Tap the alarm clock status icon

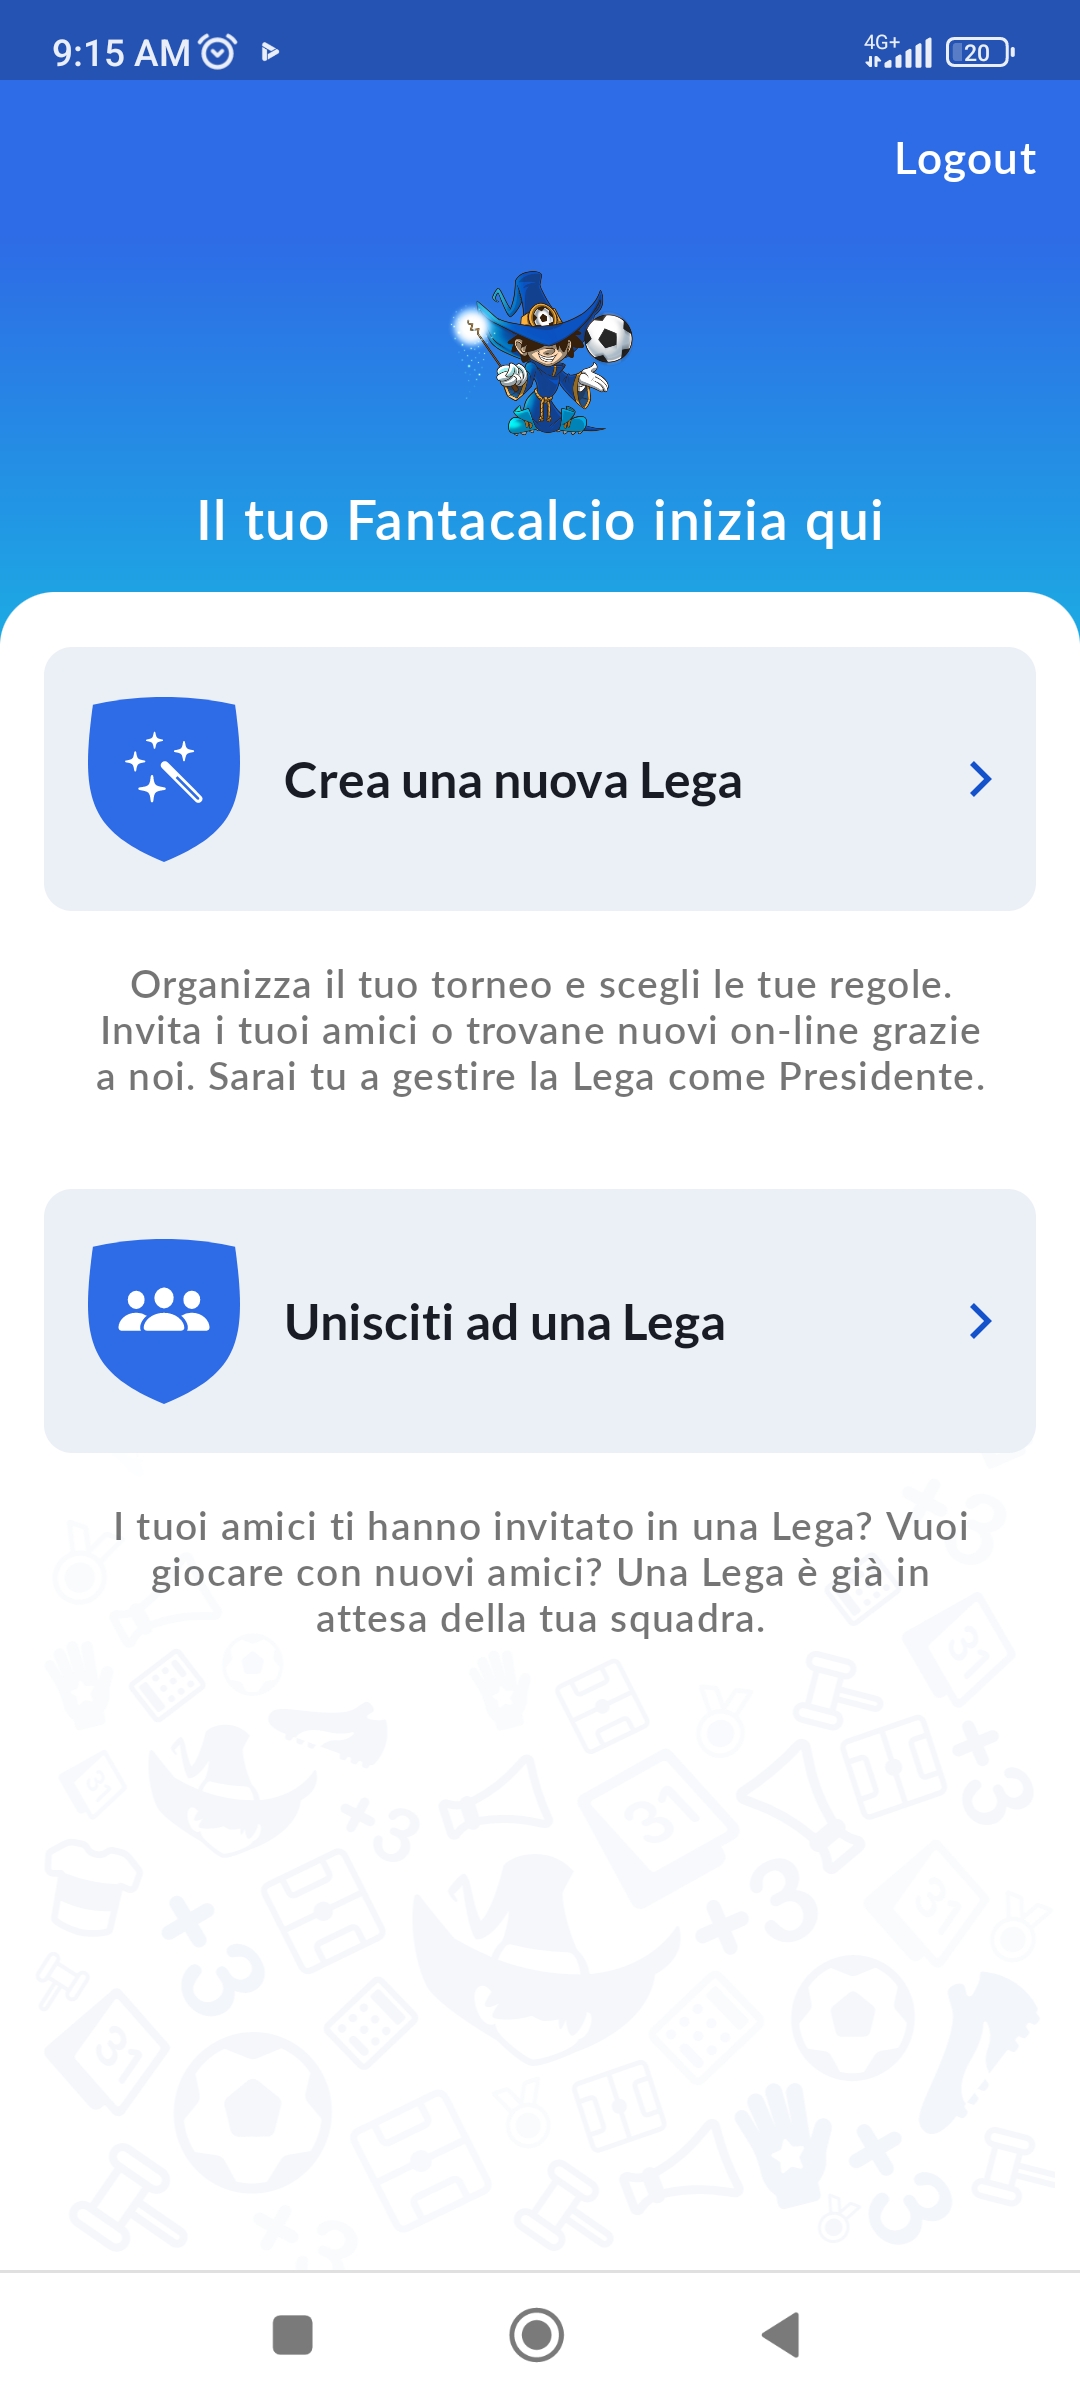point(218,51)
